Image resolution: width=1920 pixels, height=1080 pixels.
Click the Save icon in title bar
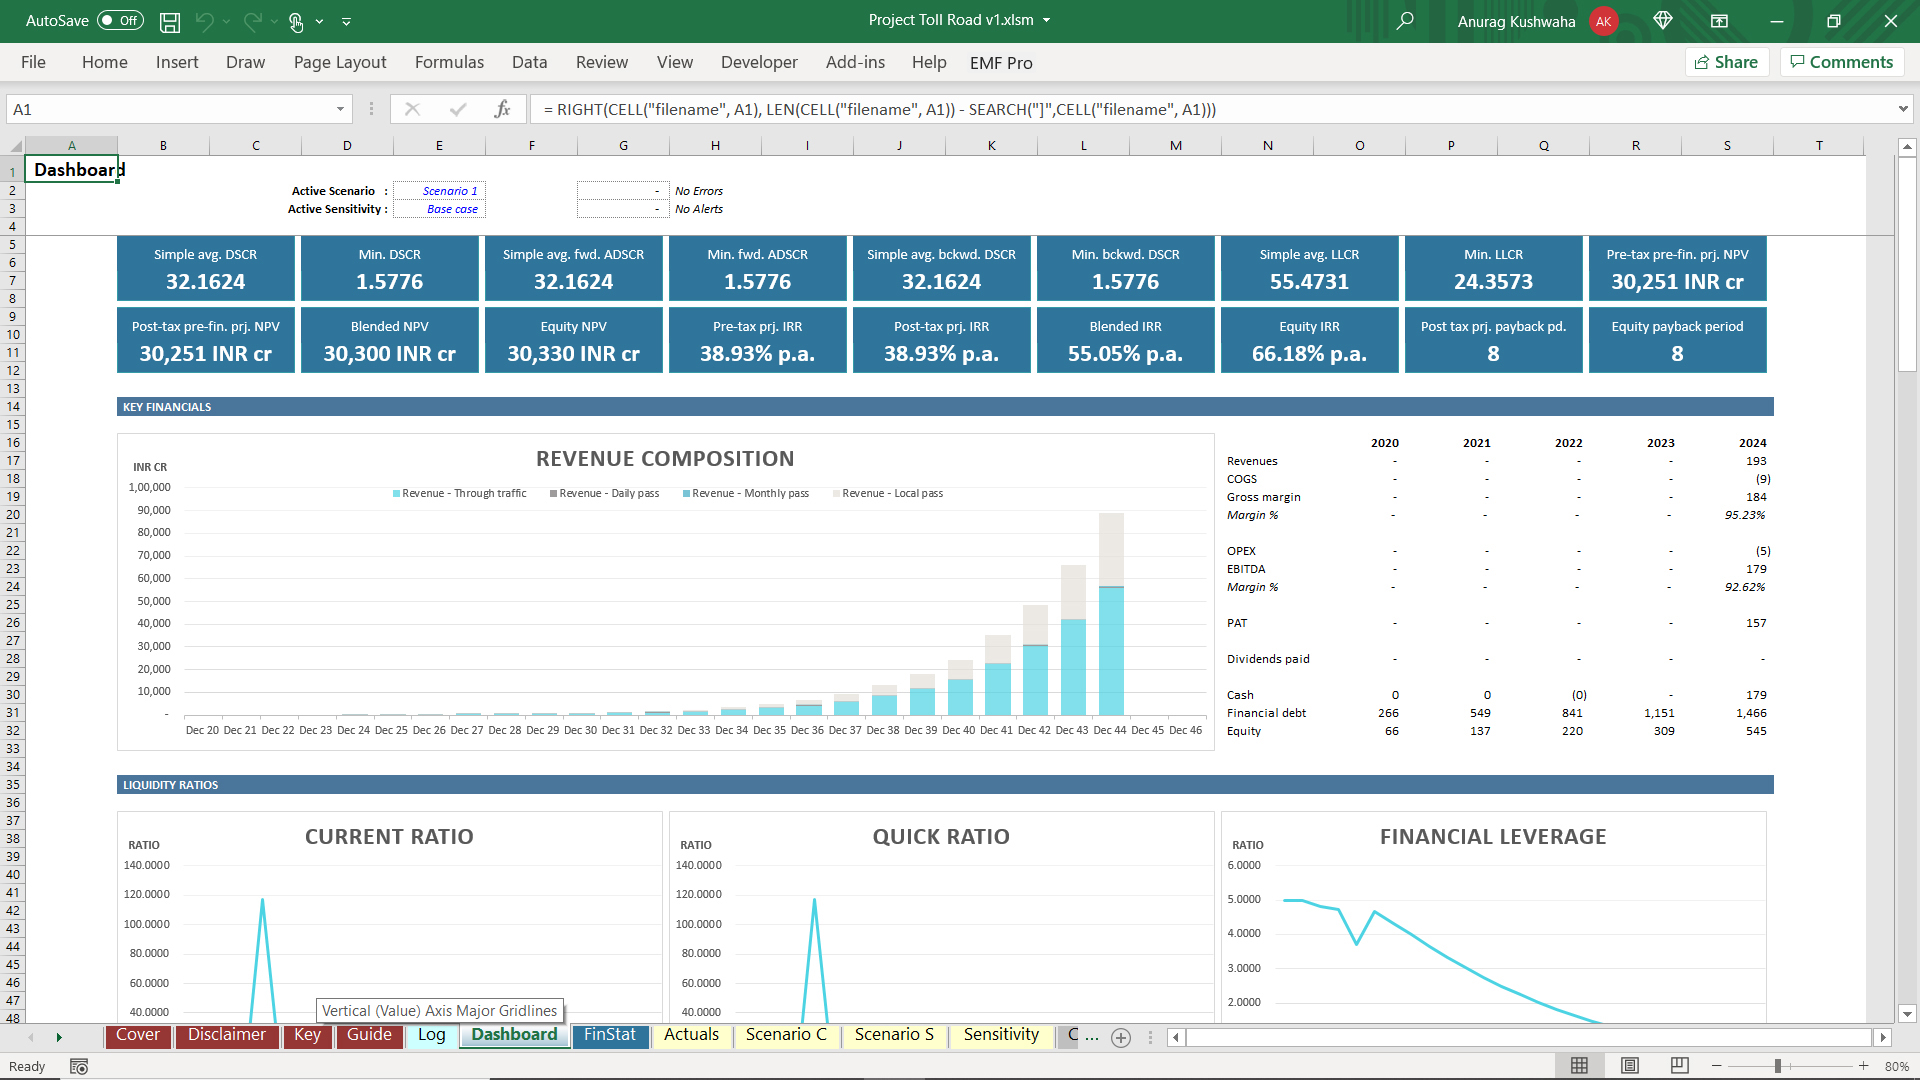(x=170, y=21)
